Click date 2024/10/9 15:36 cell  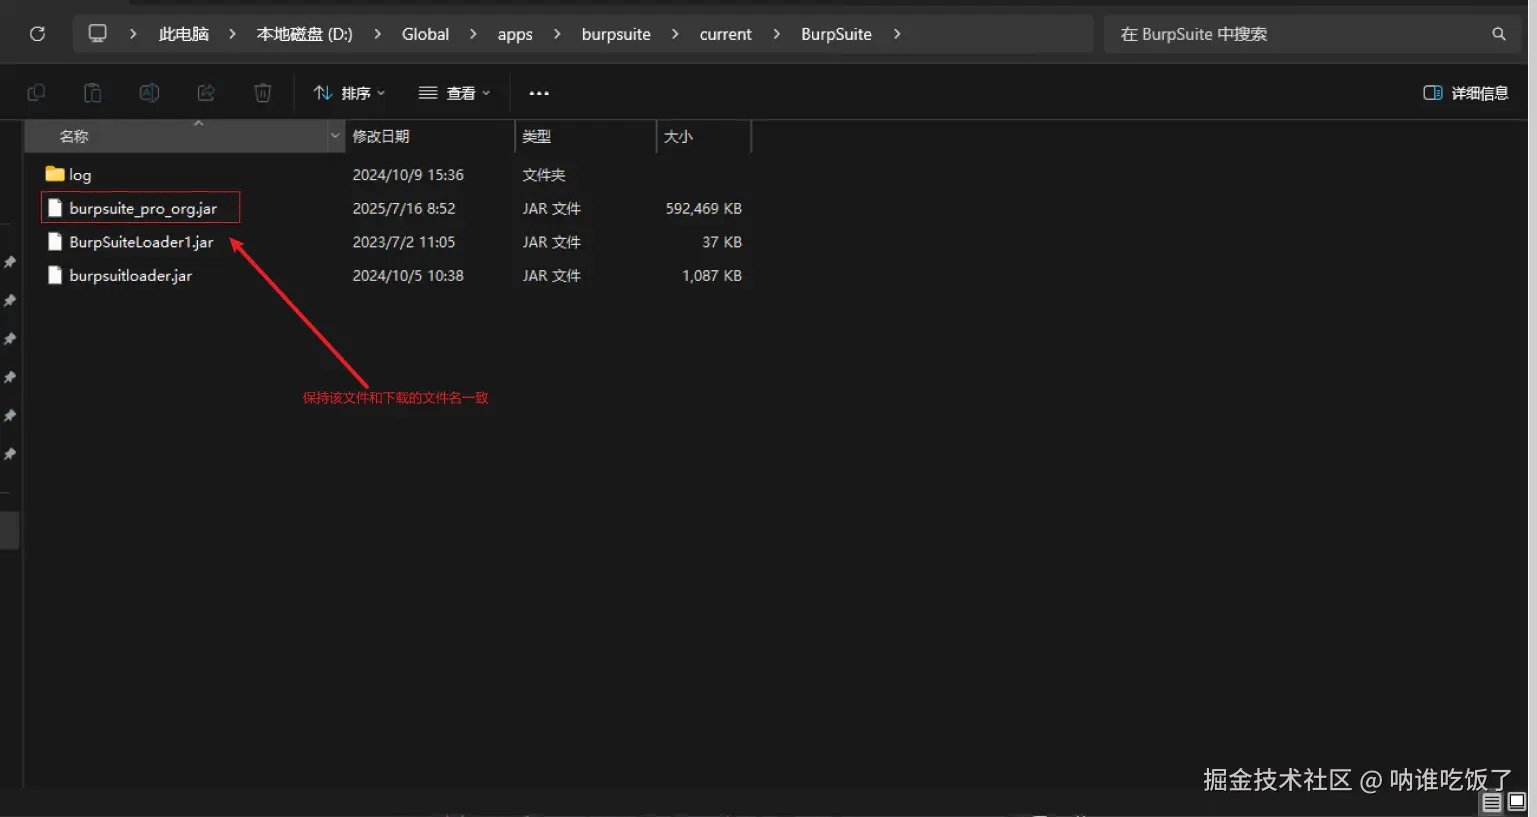(x=408, y=174)
